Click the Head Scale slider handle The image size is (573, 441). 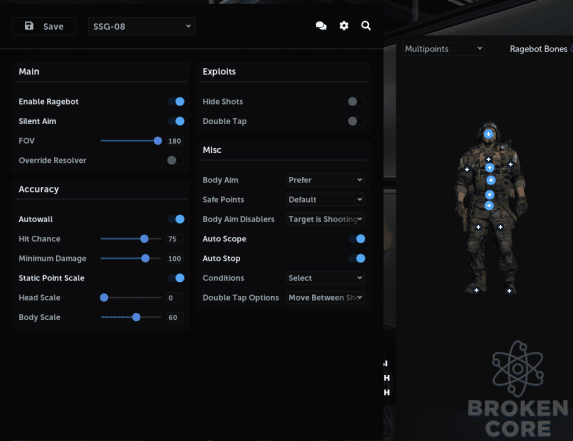[x=104, y=298]
